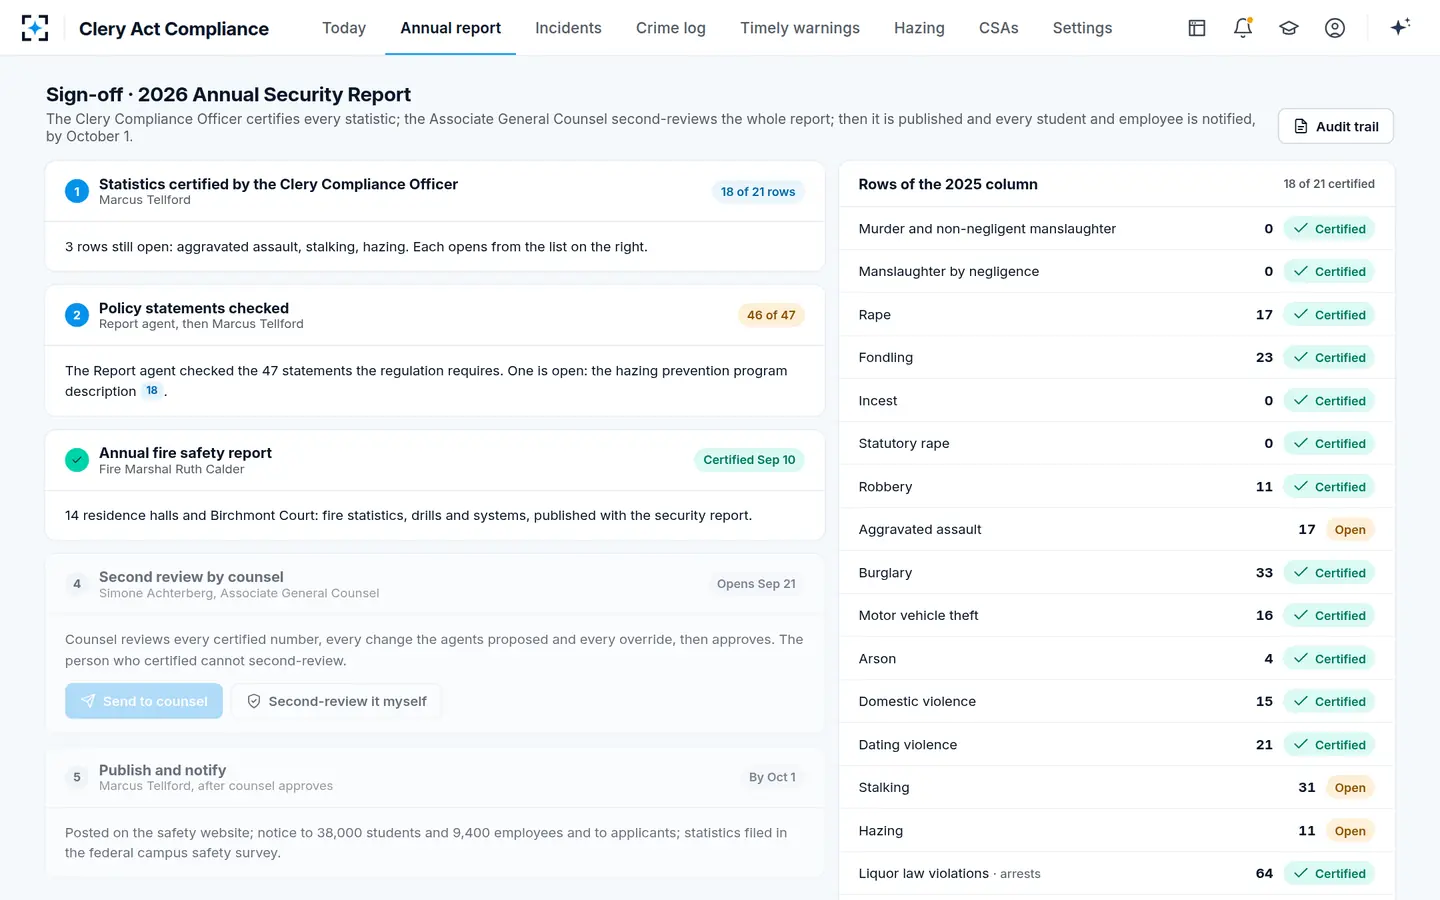Image resolution: width=1440 pixels, height=900 pixels.
Task: Click the Fondling count 23
Action: [x=1264, y=358]
